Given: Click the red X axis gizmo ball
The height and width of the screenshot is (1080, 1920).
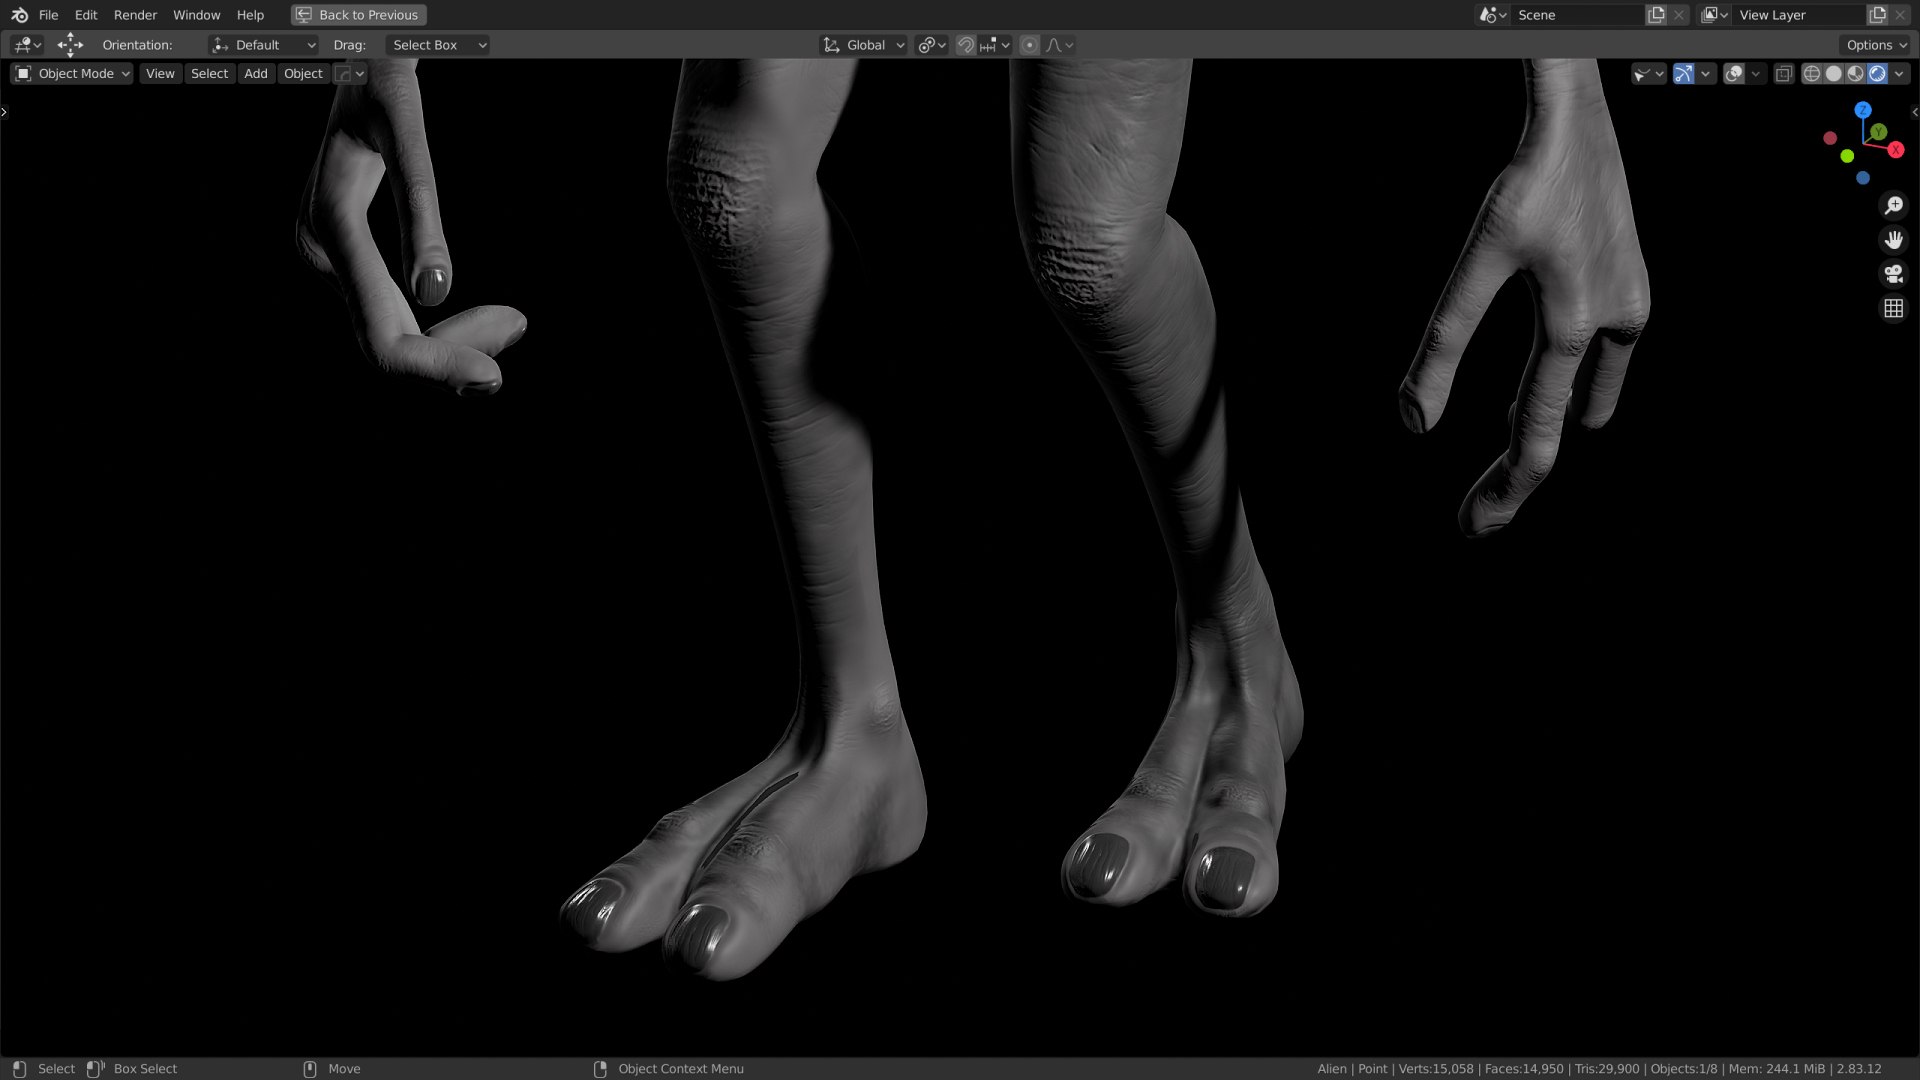Looking at the screenshot, I should (1895, 150).
